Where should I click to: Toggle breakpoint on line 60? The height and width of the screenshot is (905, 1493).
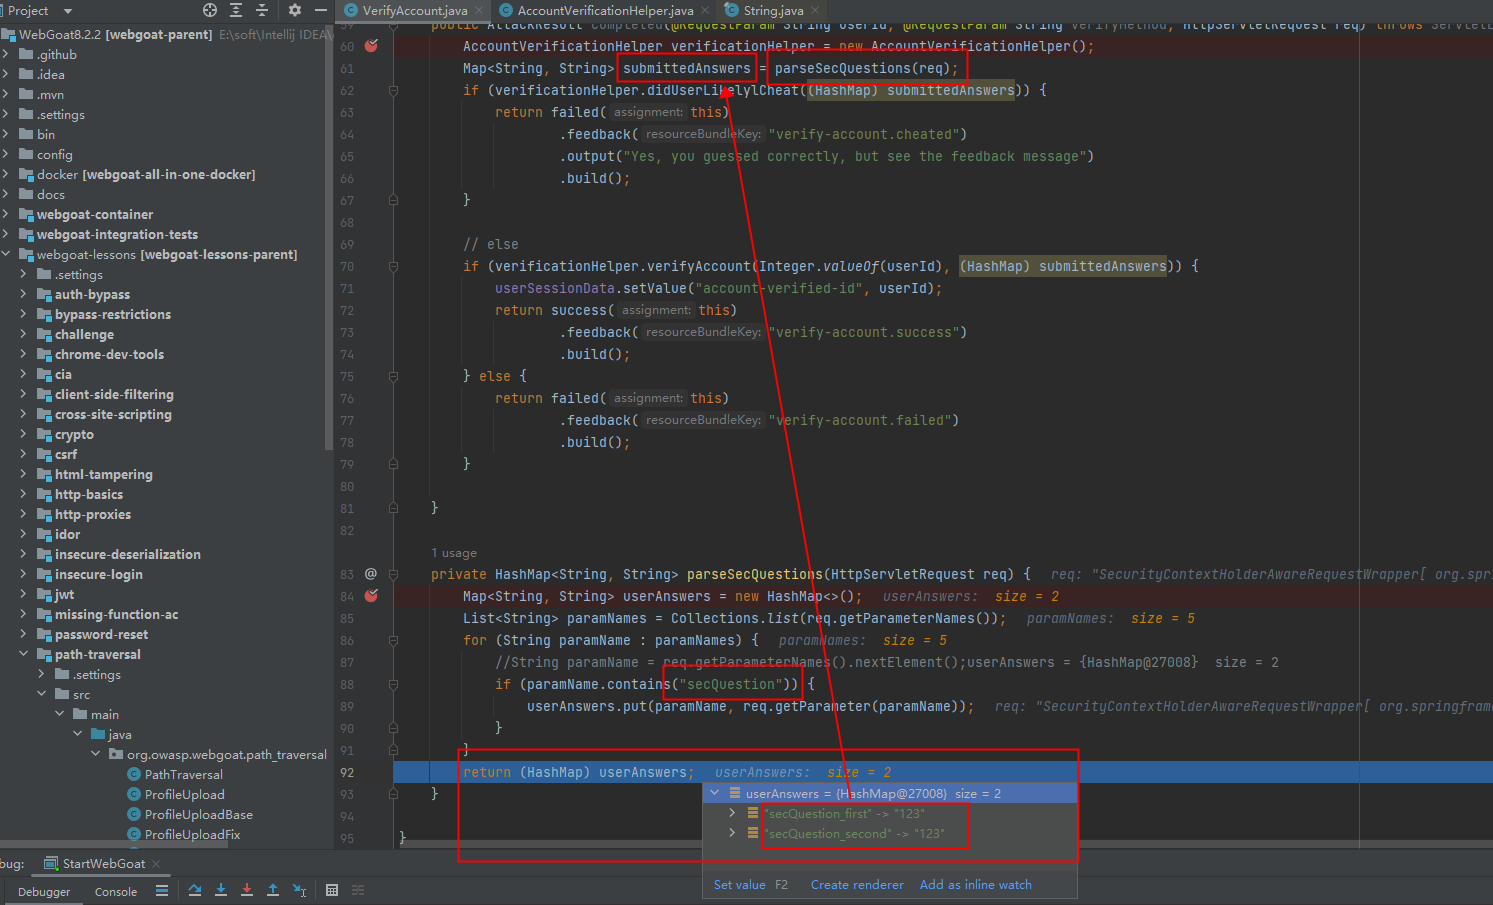(x=371, y=46)
